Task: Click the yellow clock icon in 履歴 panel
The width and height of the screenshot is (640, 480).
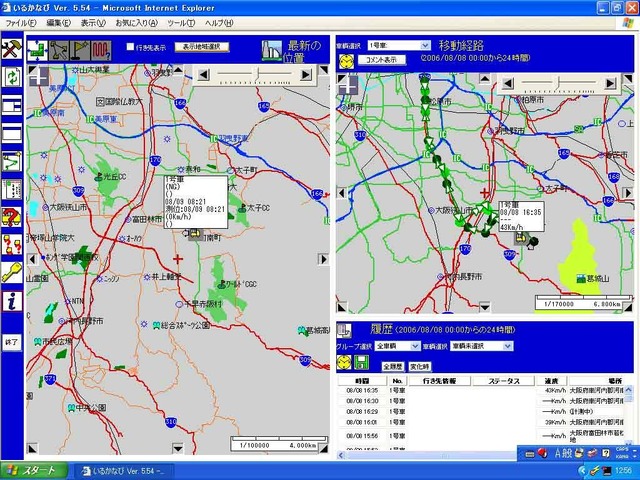Action: click(x=344, y=362)
